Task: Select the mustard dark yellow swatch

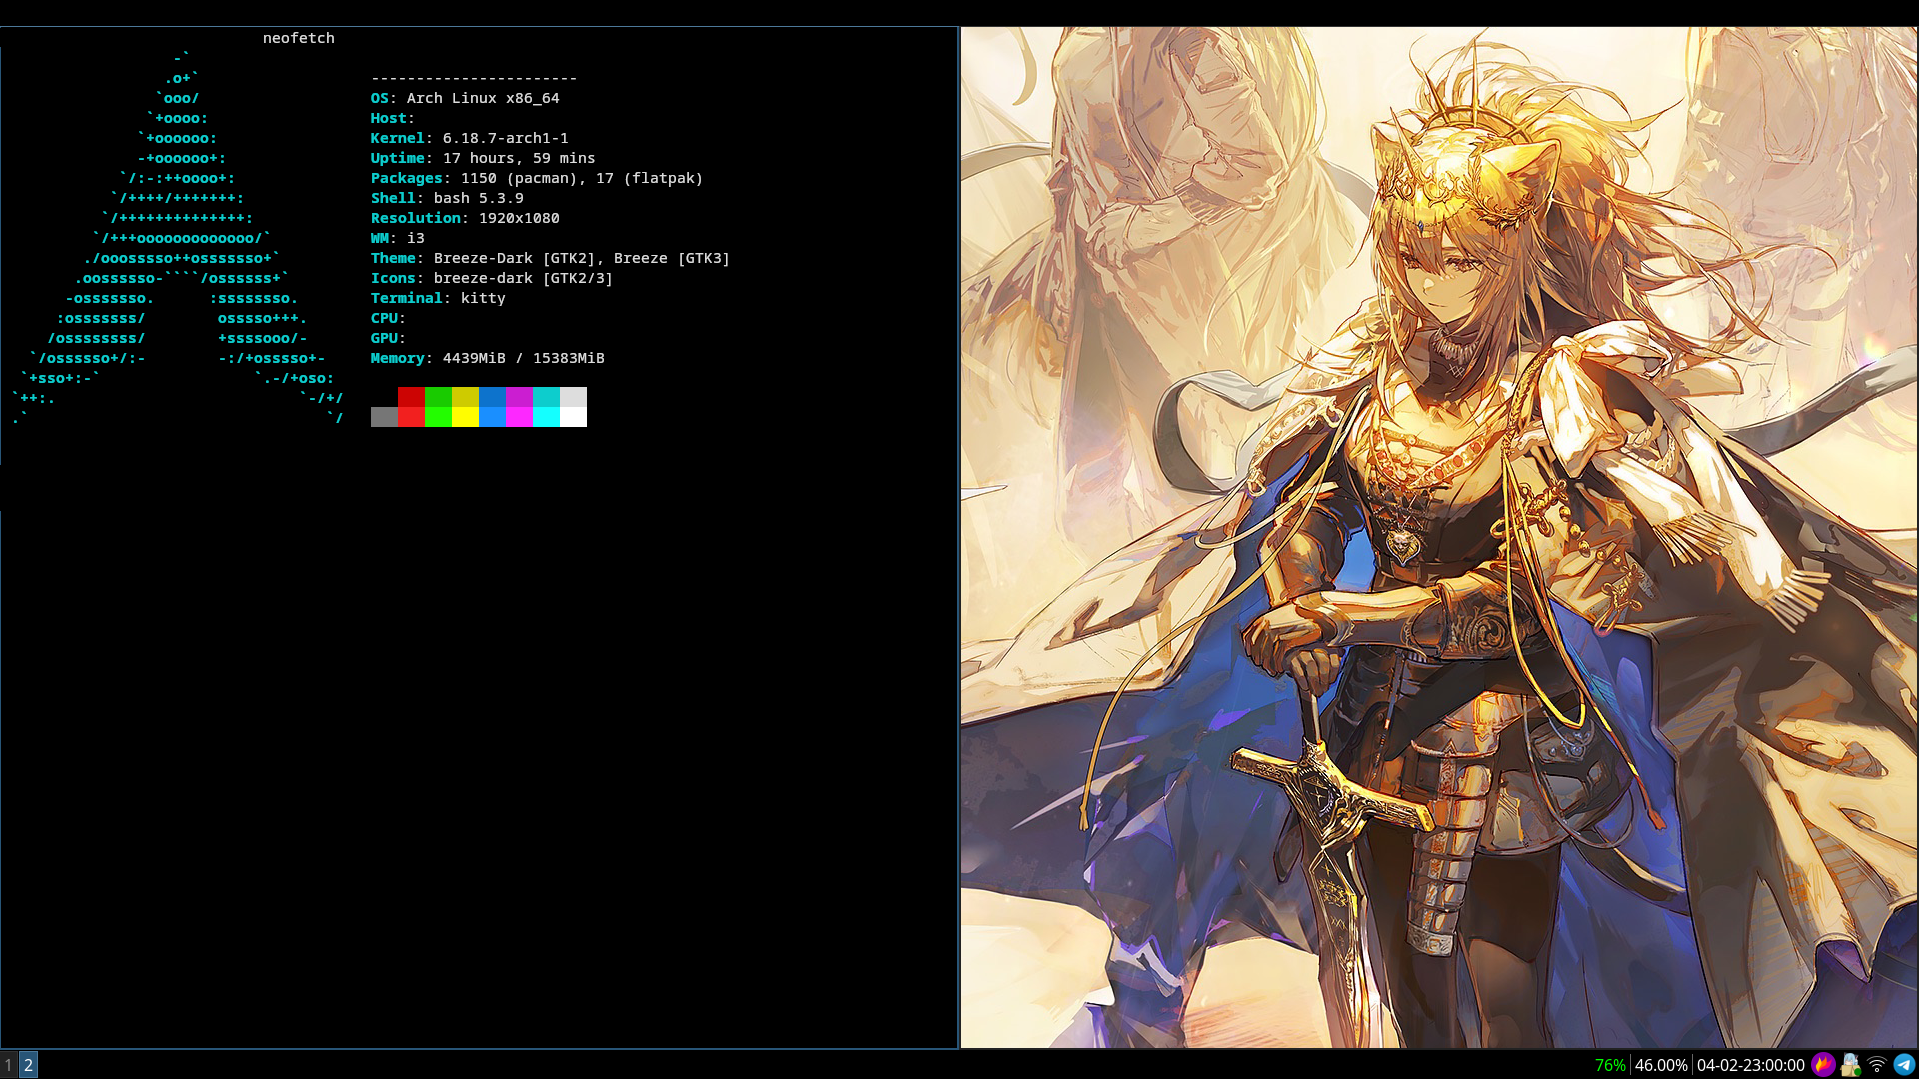Action: click(x=465, y=397)
